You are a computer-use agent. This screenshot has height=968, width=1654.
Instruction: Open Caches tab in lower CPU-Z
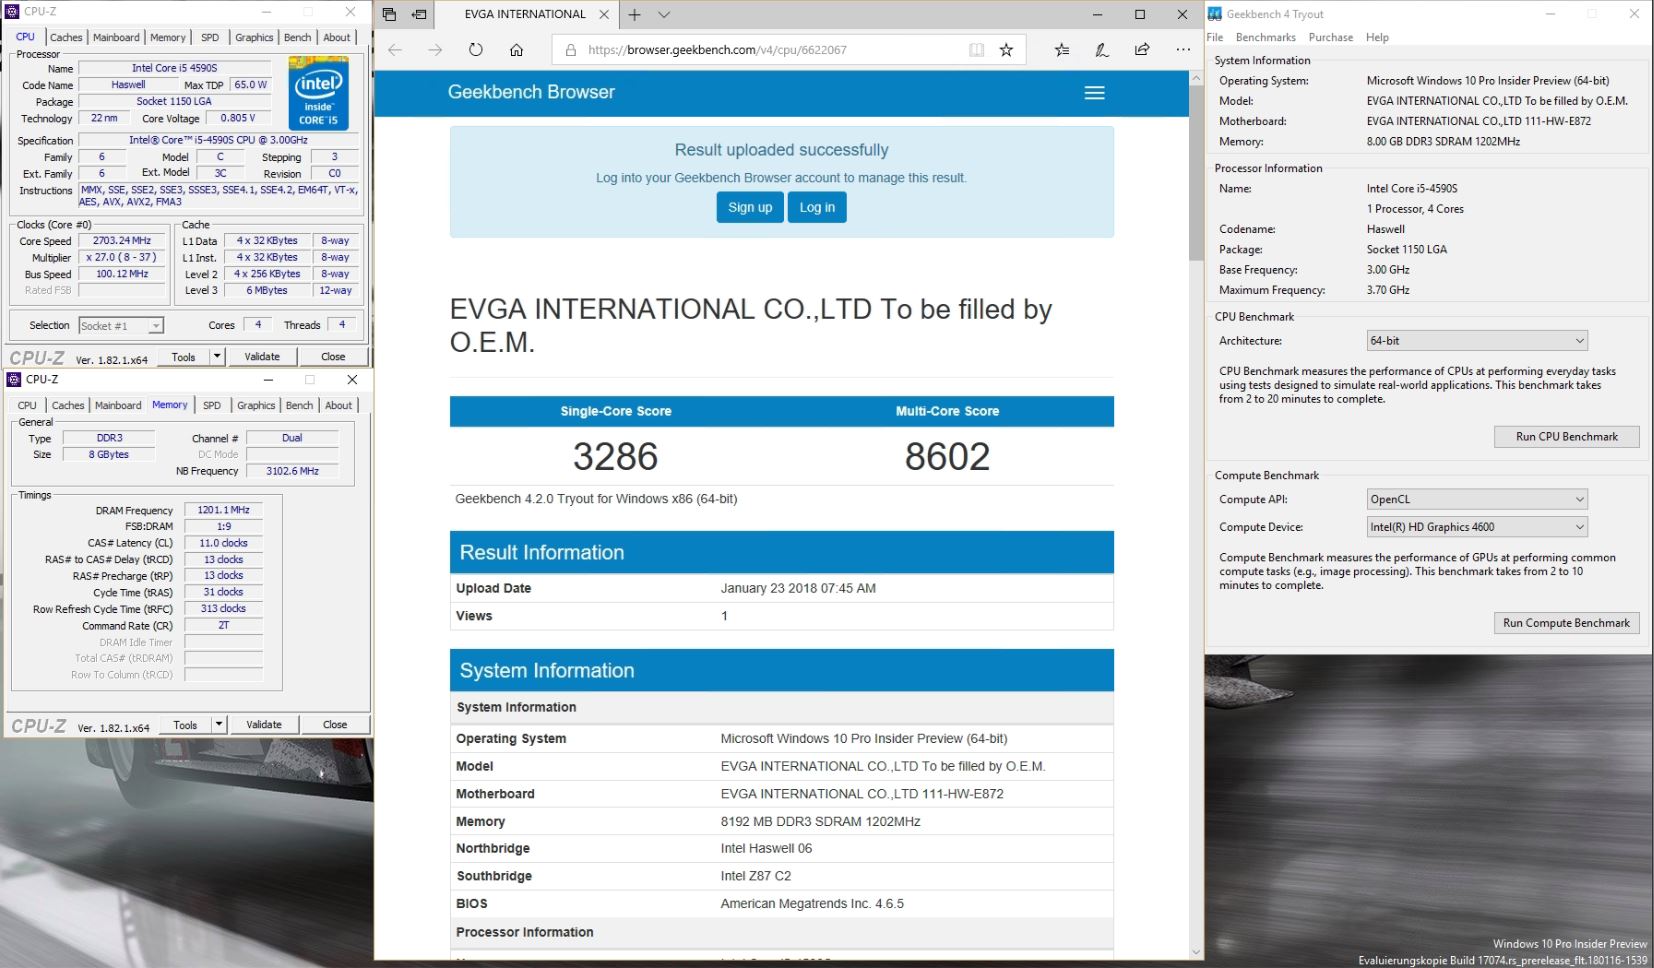[x=68, y=405]
